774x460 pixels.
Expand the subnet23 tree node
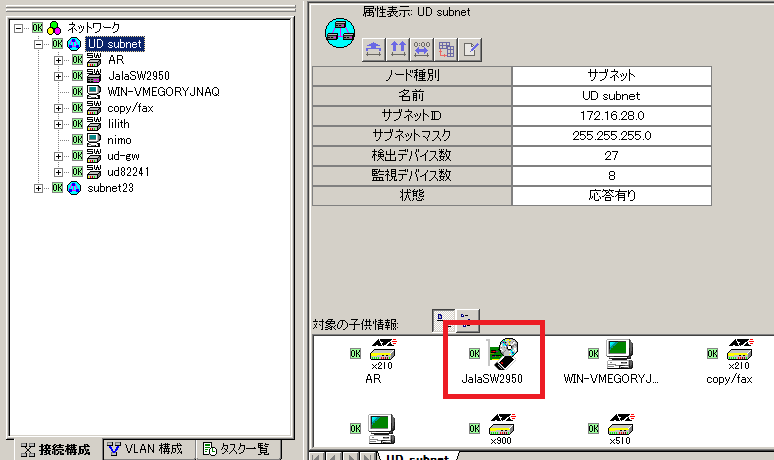pos(38,188)
